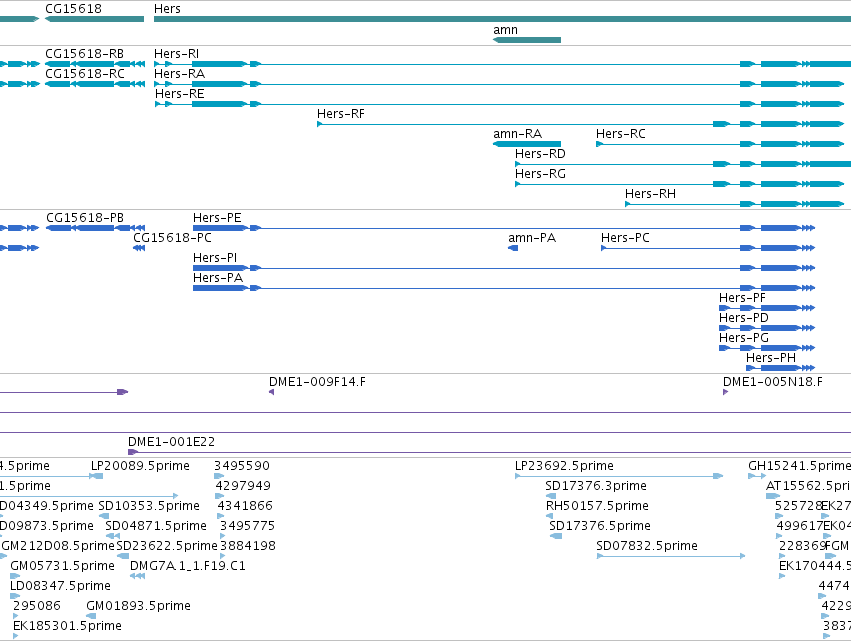The width and height of the screenshot is (851, 641).
Task: Click the Hers-RD transcript label
Action: [x=540, y=154]
